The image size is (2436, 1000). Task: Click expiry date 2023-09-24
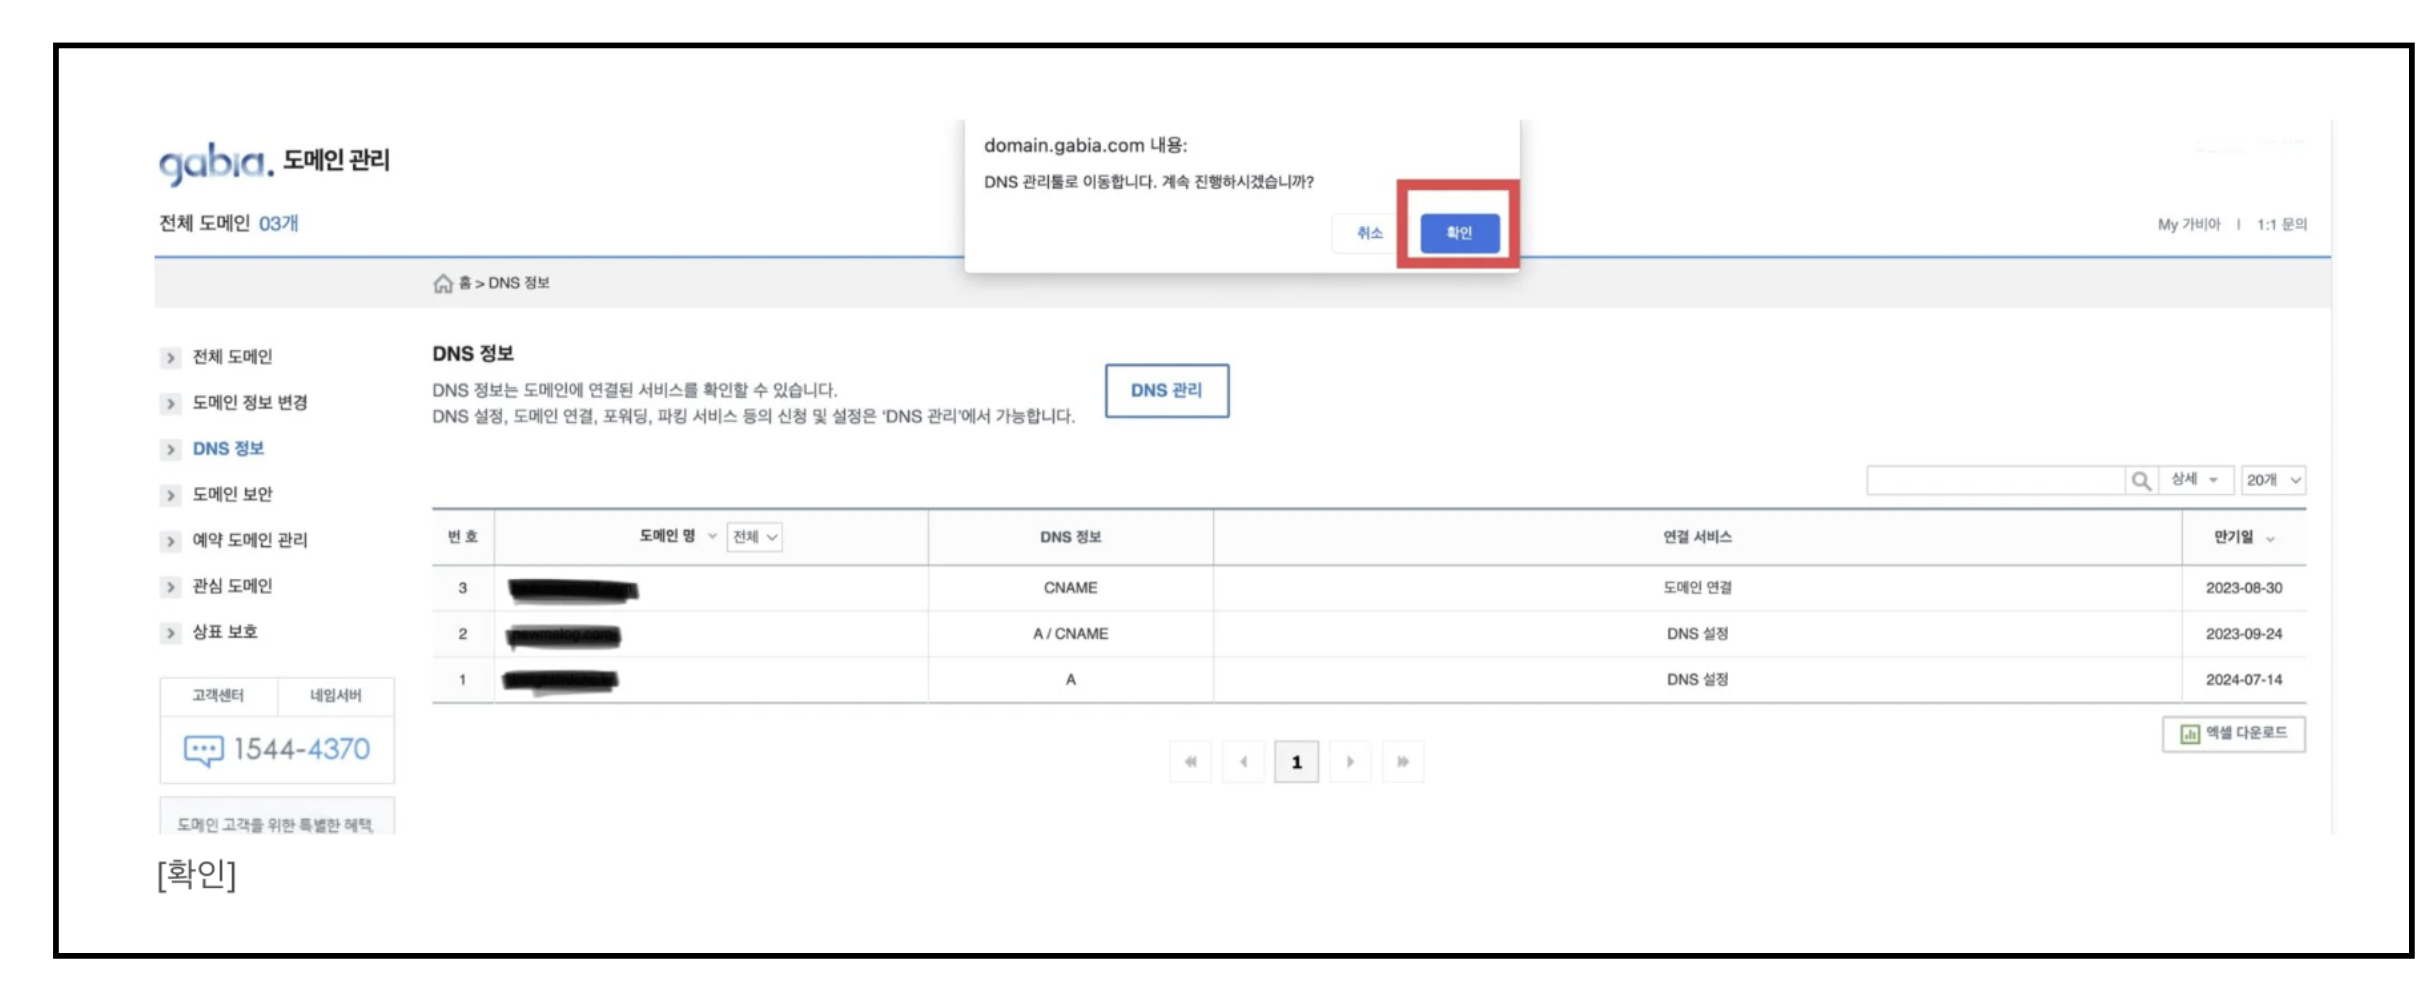click(2244, 634)
